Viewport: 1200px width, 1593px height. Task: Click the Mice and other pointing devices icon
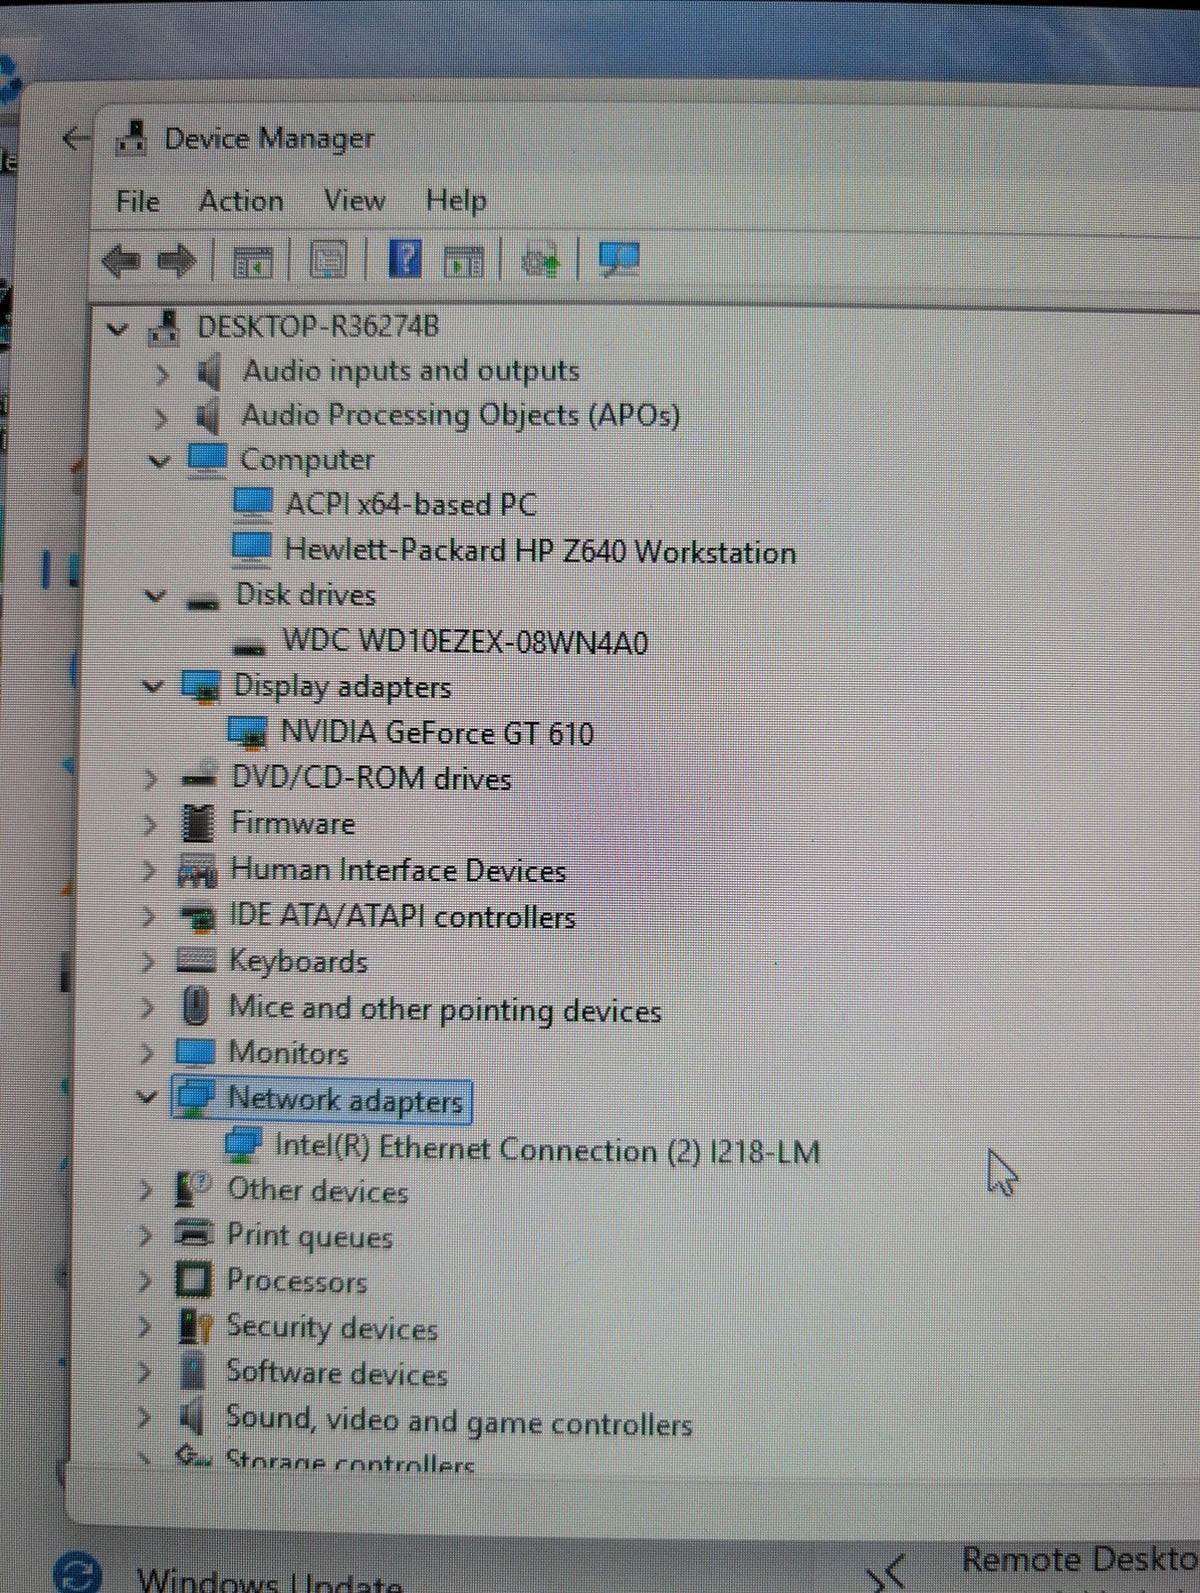click(x=196, y=1006)
